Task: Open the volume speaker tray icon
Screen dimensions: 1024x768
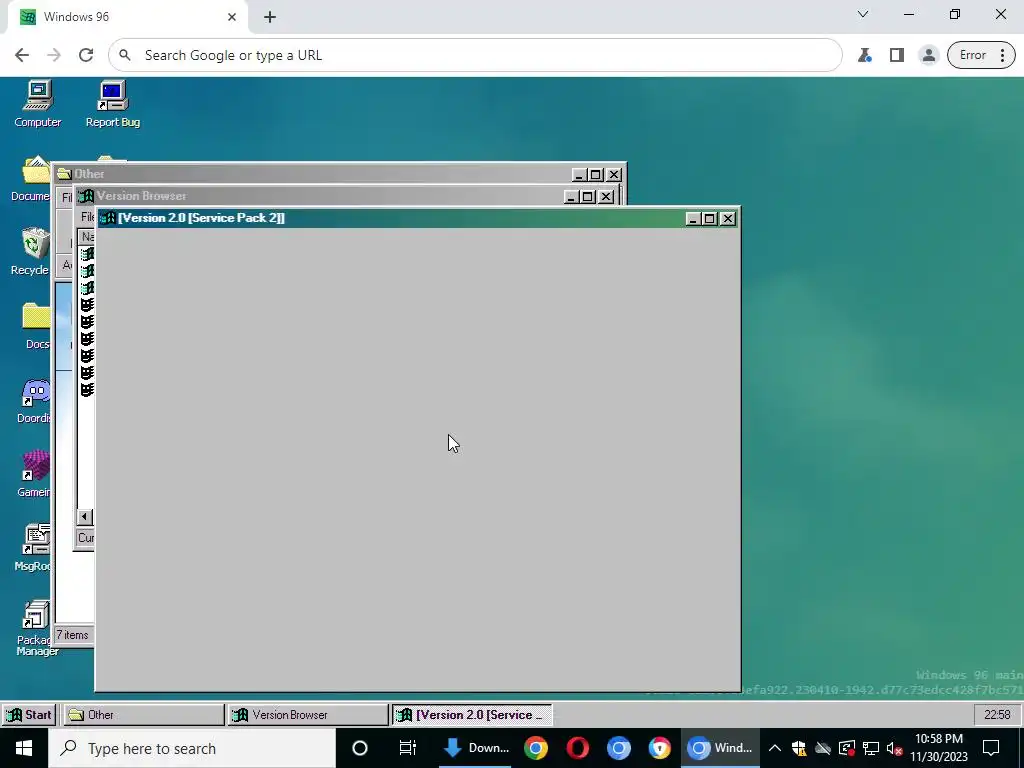Action: [895, 748]
